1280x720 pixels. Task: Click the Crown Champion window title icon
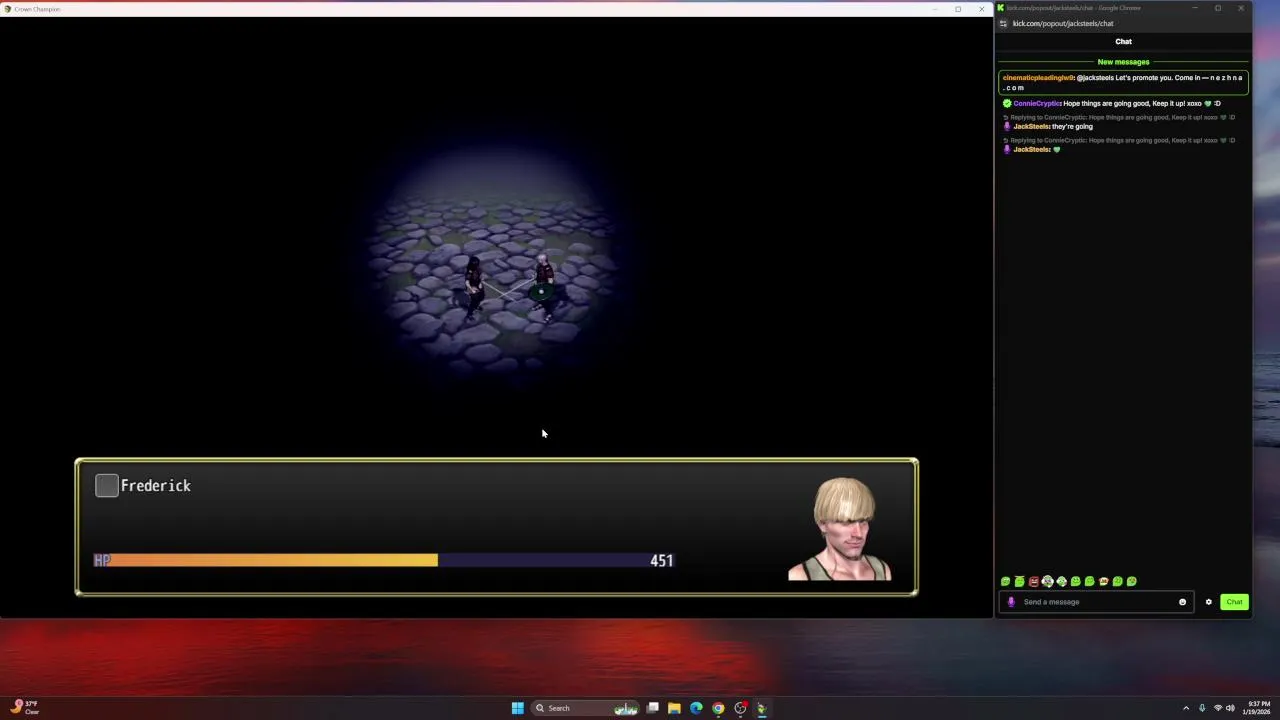pos(8,9)
